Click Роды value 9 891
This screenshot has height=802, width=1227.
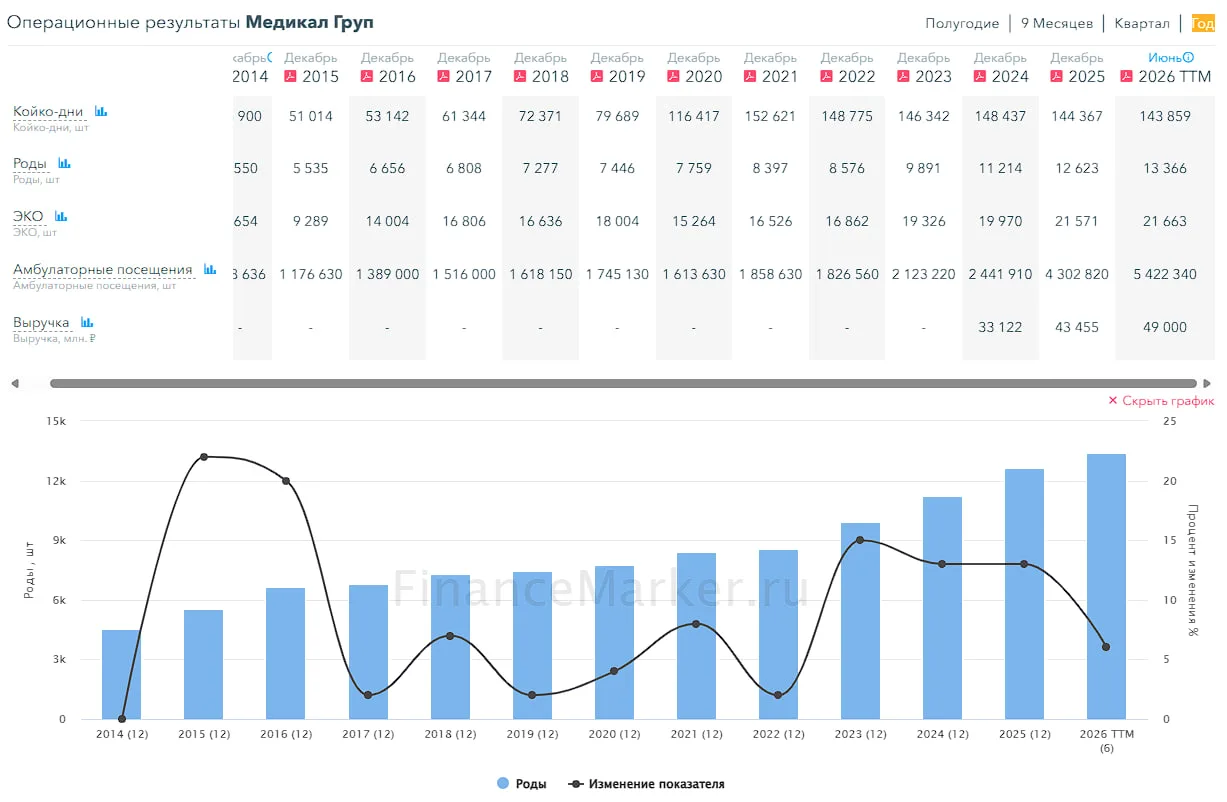coord(924,168)
